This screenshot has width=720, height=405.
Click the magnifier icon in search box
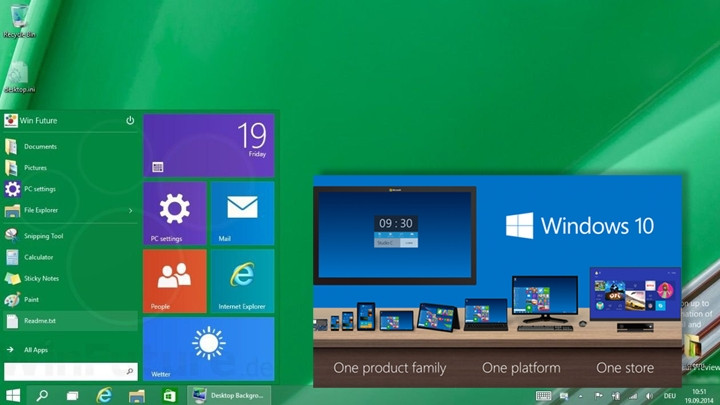[x=130, y=371]
